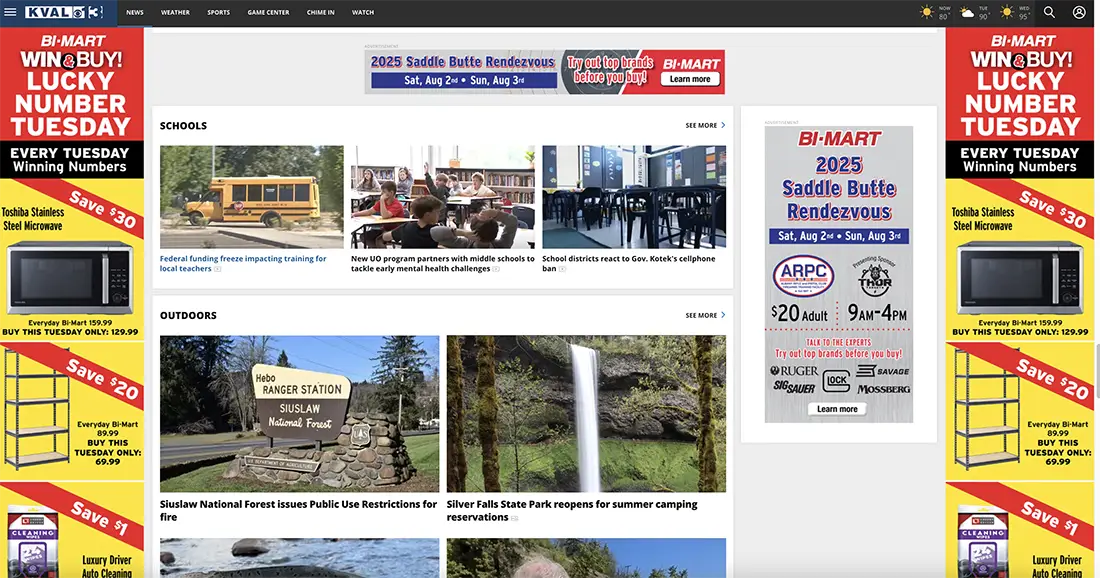The image size is (1100, 578).
Task: Click the Wednesday sunny forecast icon
Action: [1007, 12]
